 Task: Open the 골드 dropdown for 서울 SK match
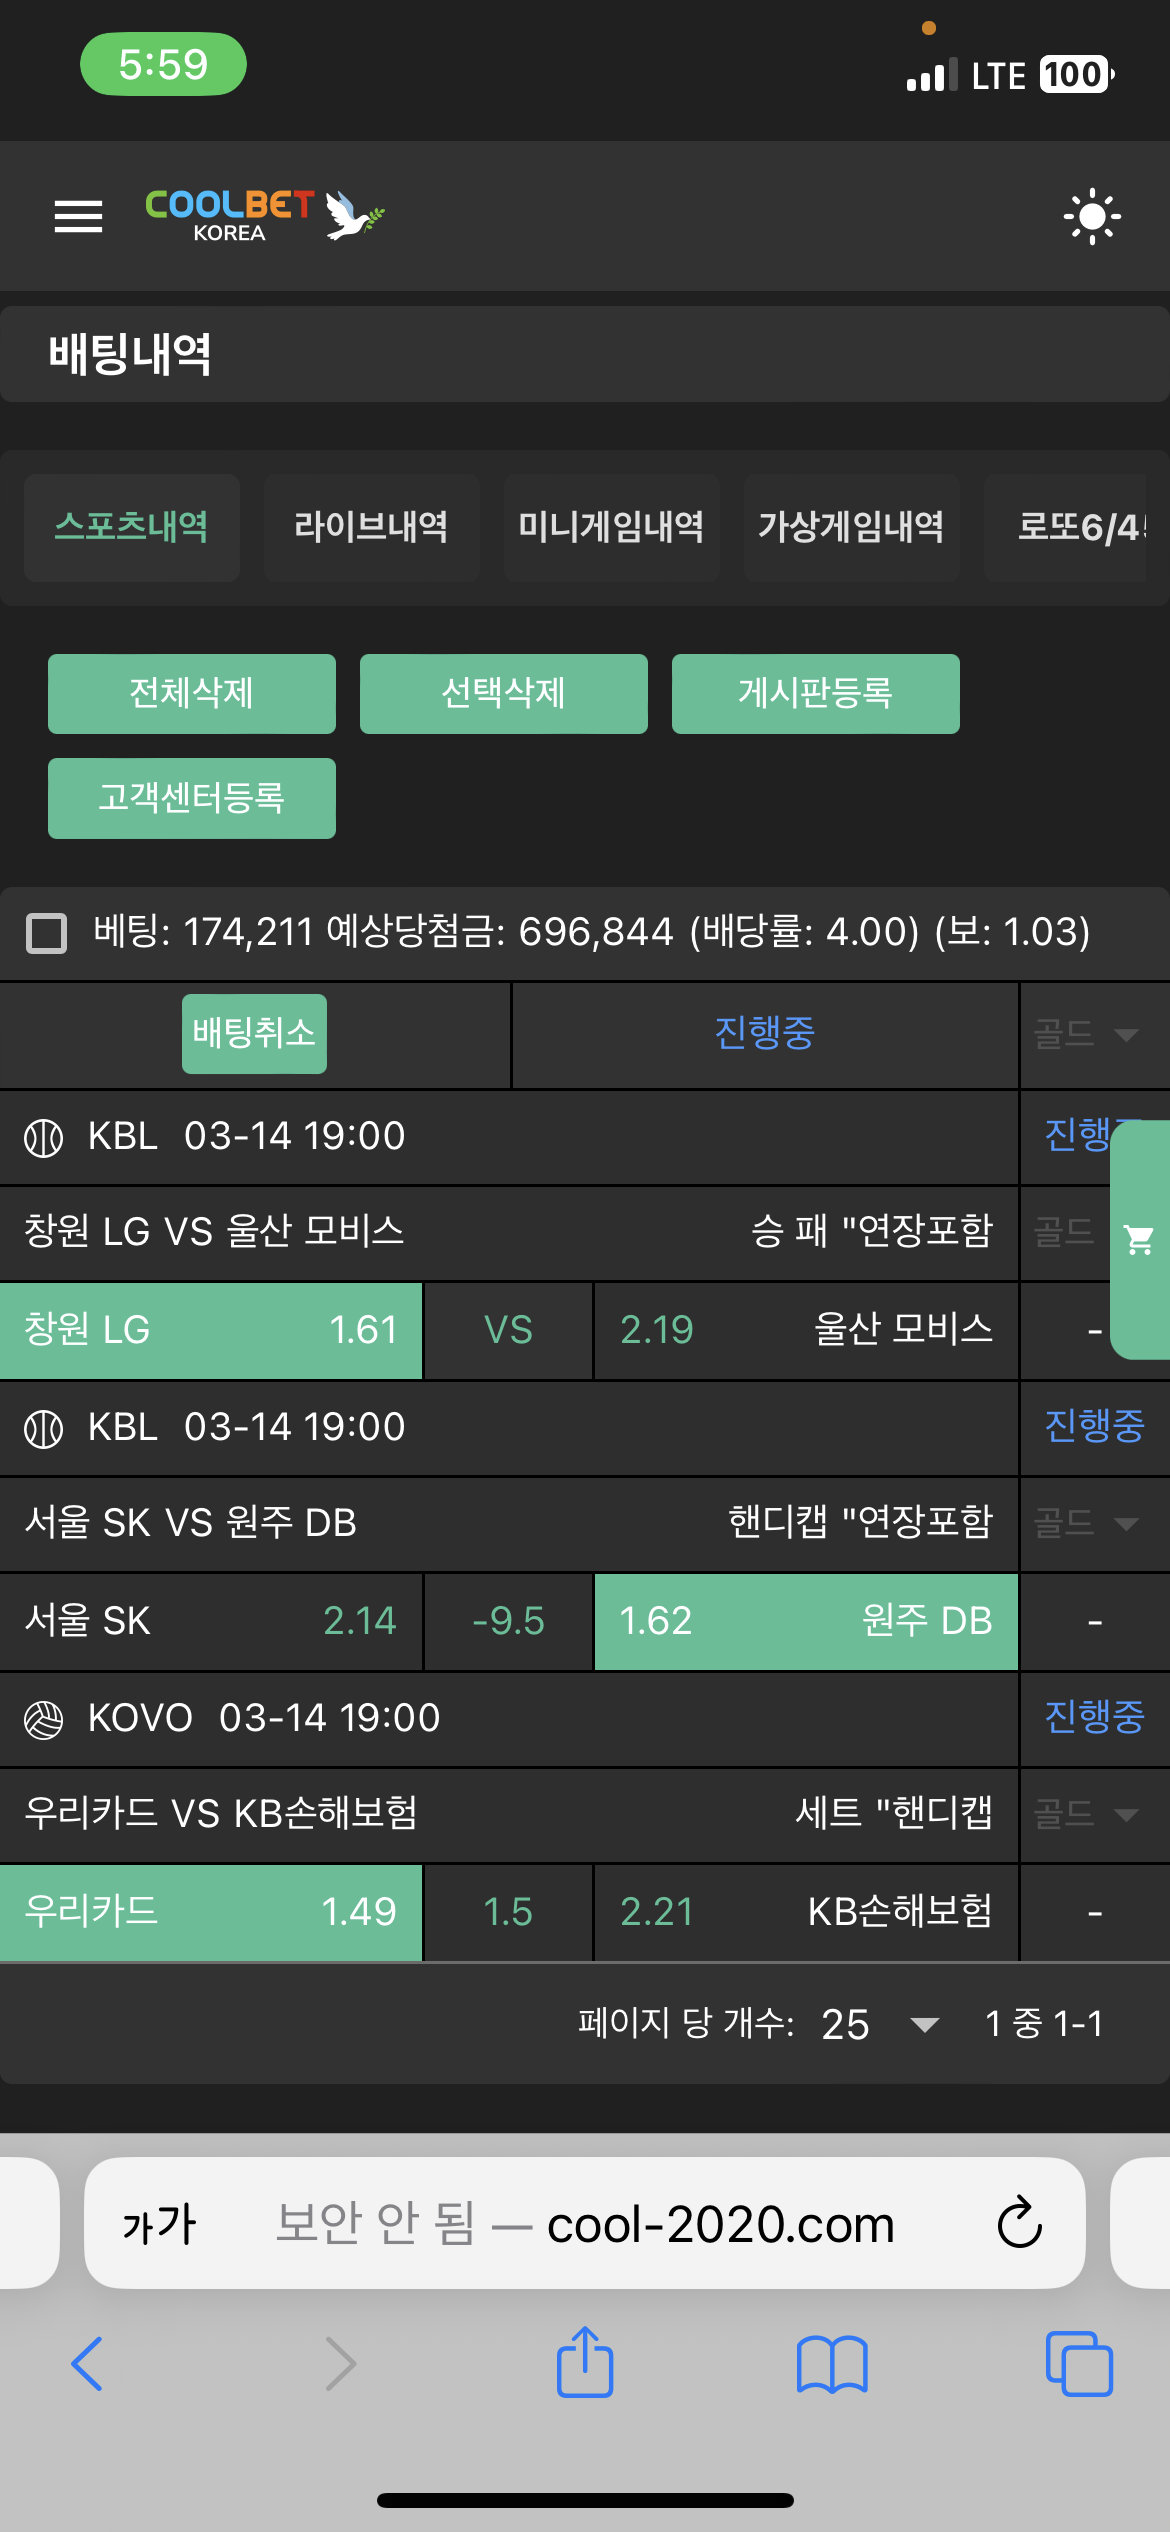[x=1087, y=1523]
